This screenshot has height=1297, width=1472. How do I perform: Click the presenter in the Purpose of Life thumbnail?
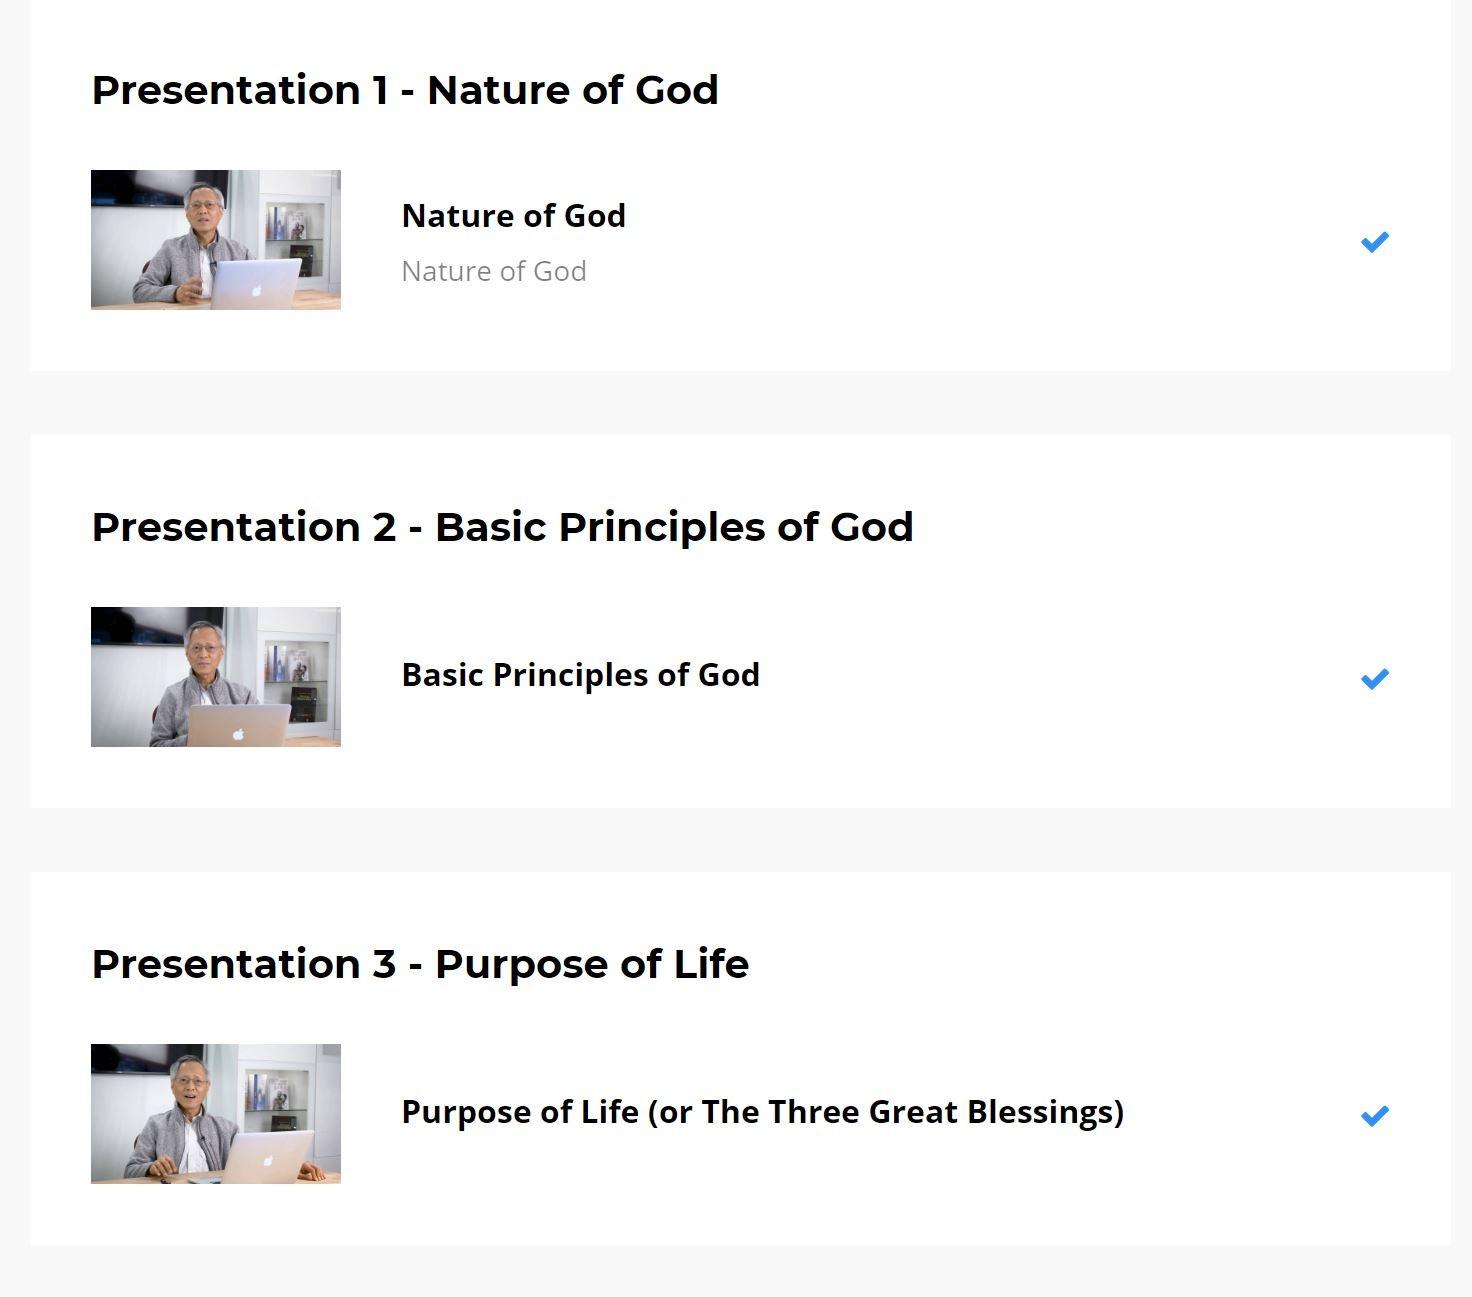tap(180, 1117)
